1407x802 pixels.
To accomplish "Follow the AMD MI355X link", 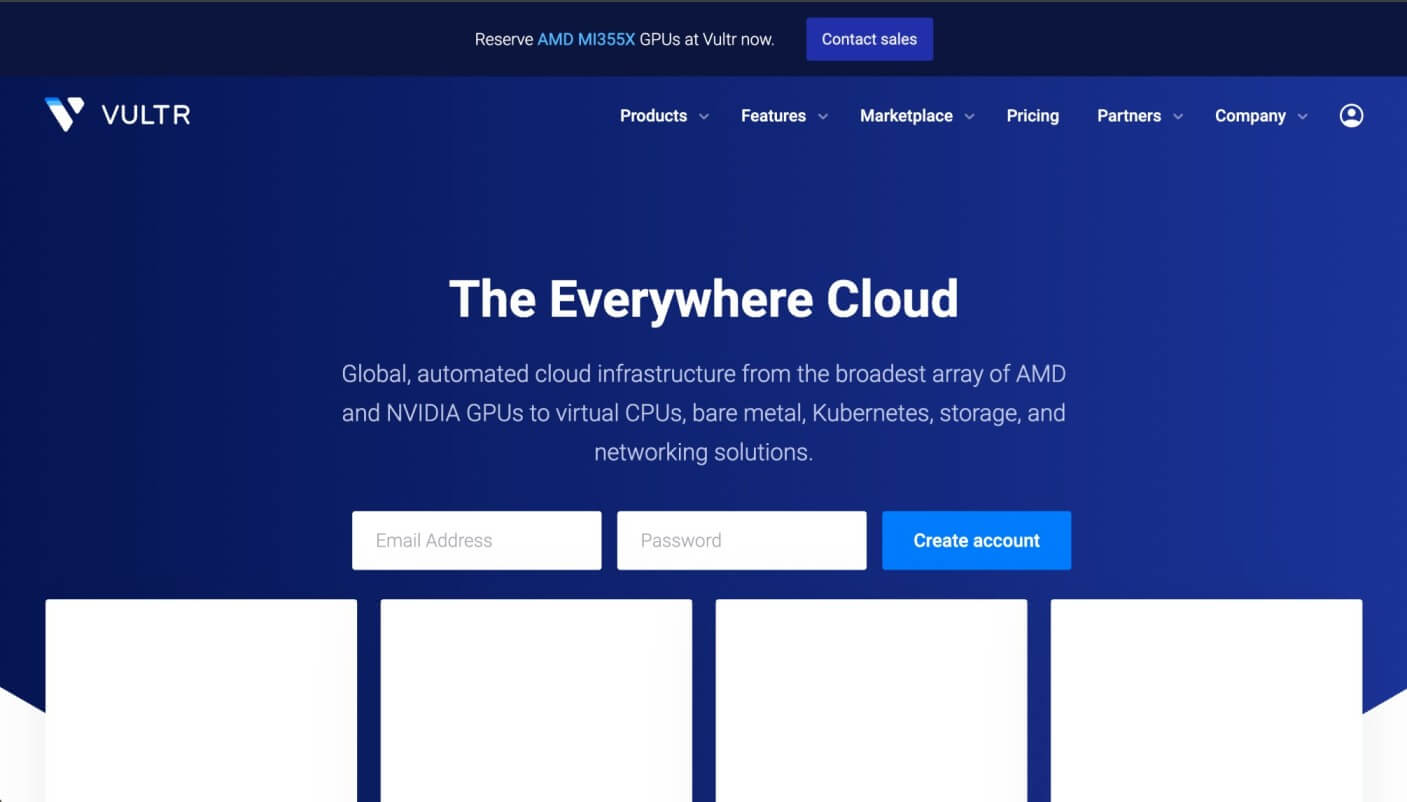I will click(586, 40).
